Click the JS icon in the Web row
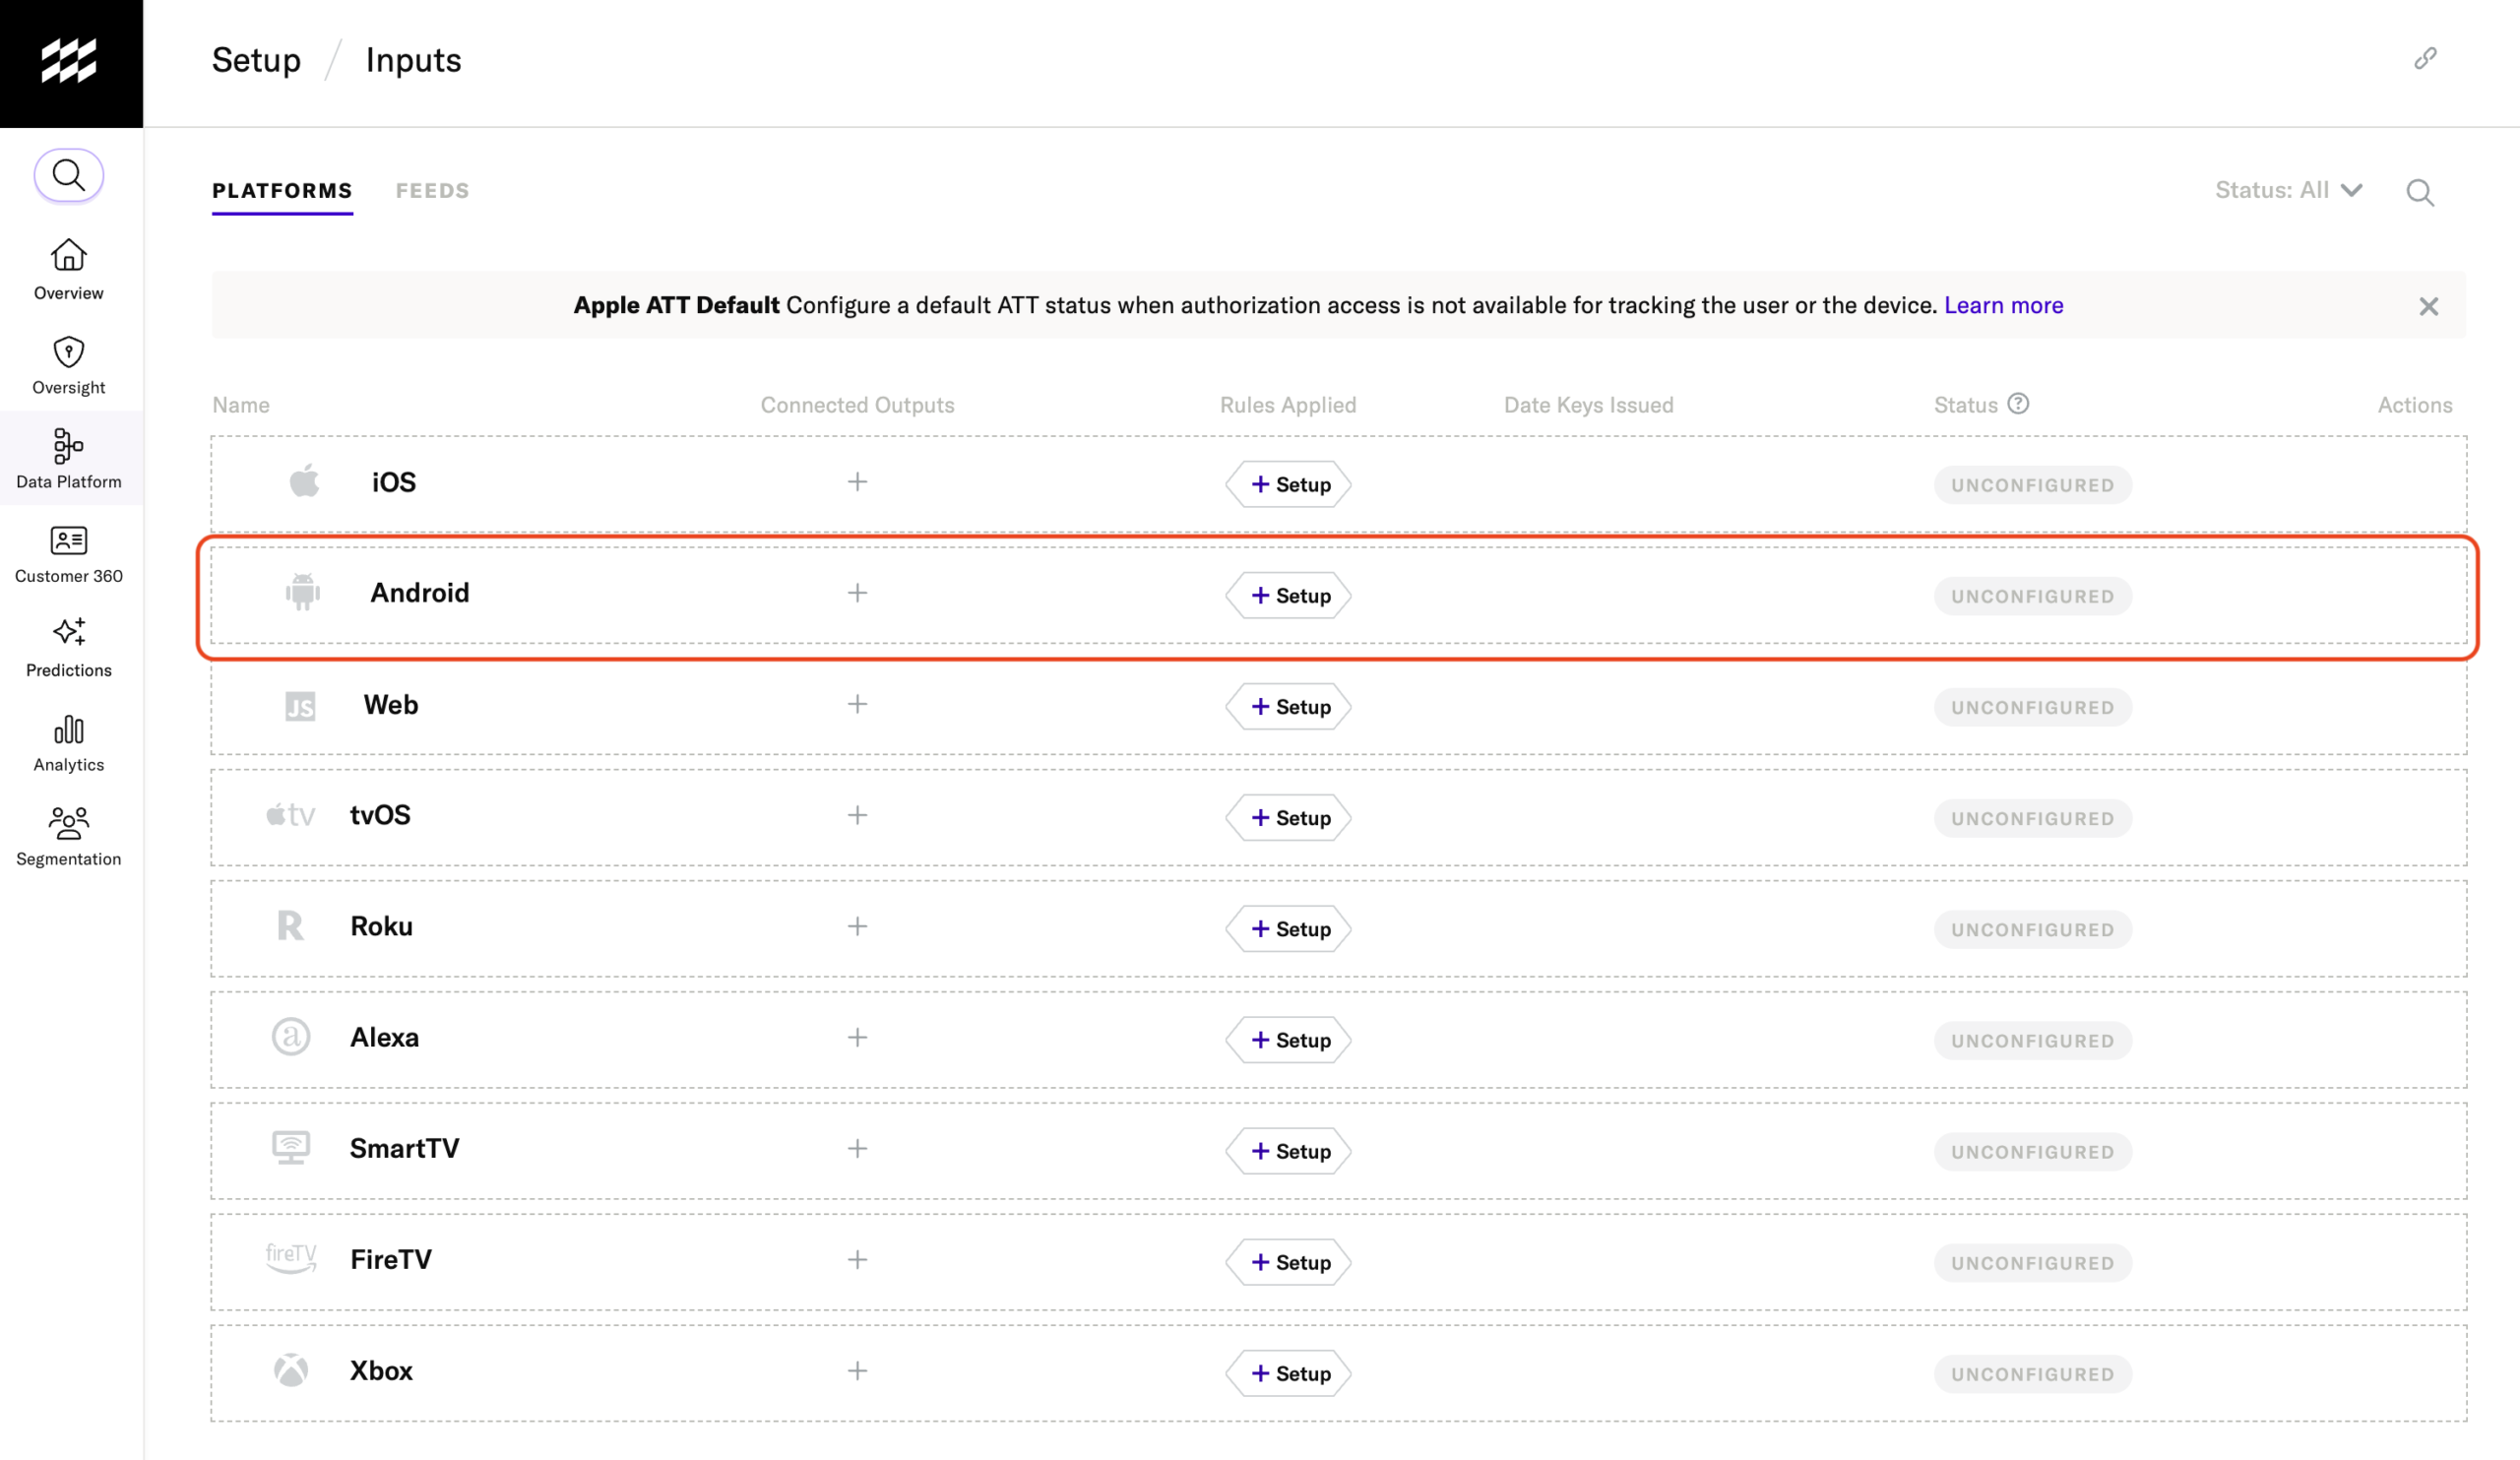 pos(300,706)
